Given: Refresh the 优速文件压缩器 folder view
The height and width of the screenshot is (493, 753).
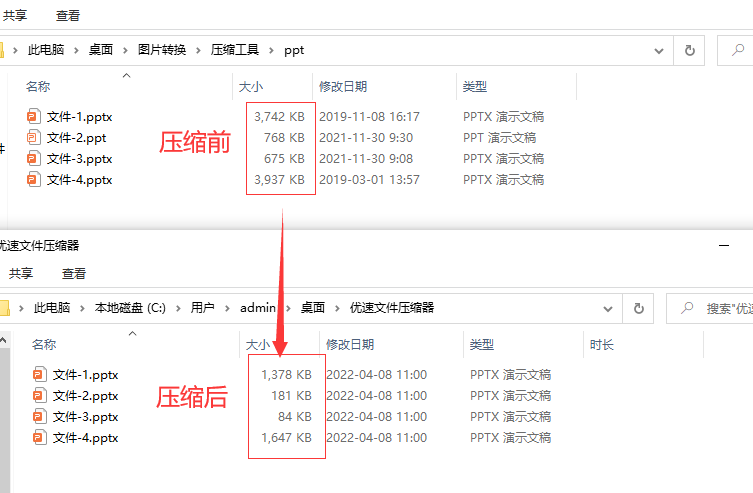Looking at the screenshot, I should coord(638,308).
